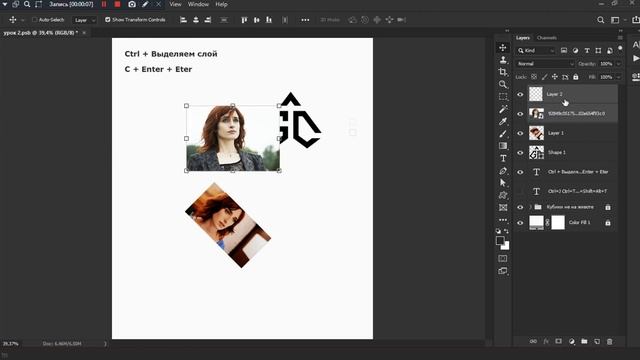Viewport: 640px width, 360px height.
Task: Toggle layer filtering on or off
Action: pos(620,48)
